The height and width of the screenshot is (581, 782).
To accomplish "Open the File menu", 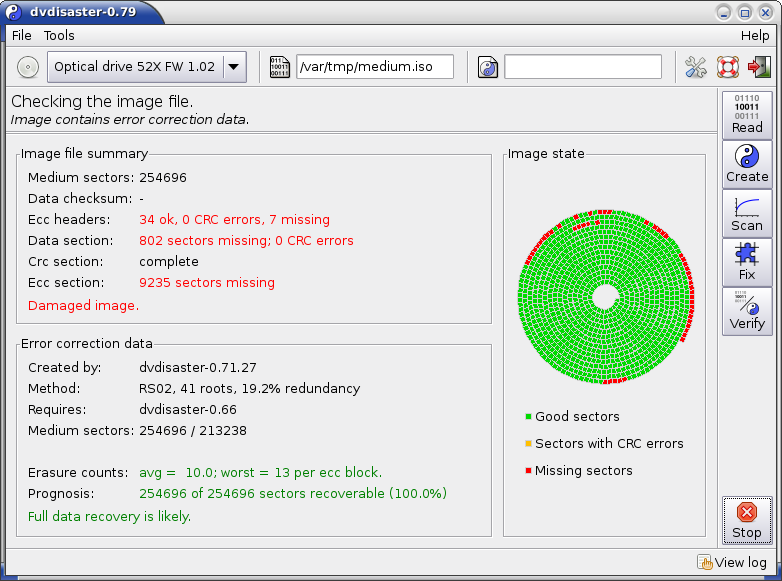I will (21, 35).
